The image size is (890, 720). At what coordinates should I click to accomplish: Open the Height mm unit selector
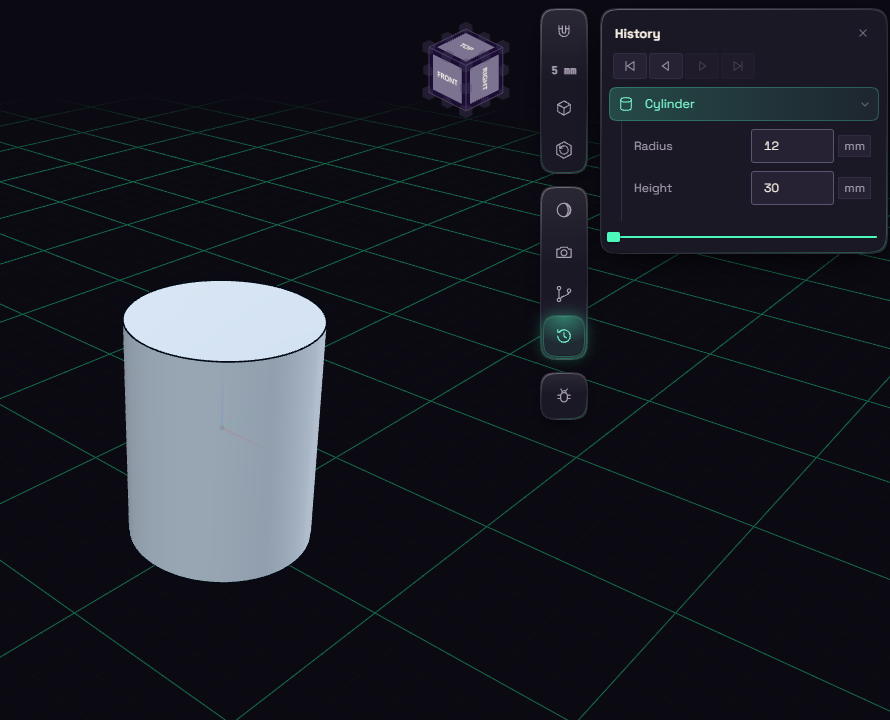854,189
